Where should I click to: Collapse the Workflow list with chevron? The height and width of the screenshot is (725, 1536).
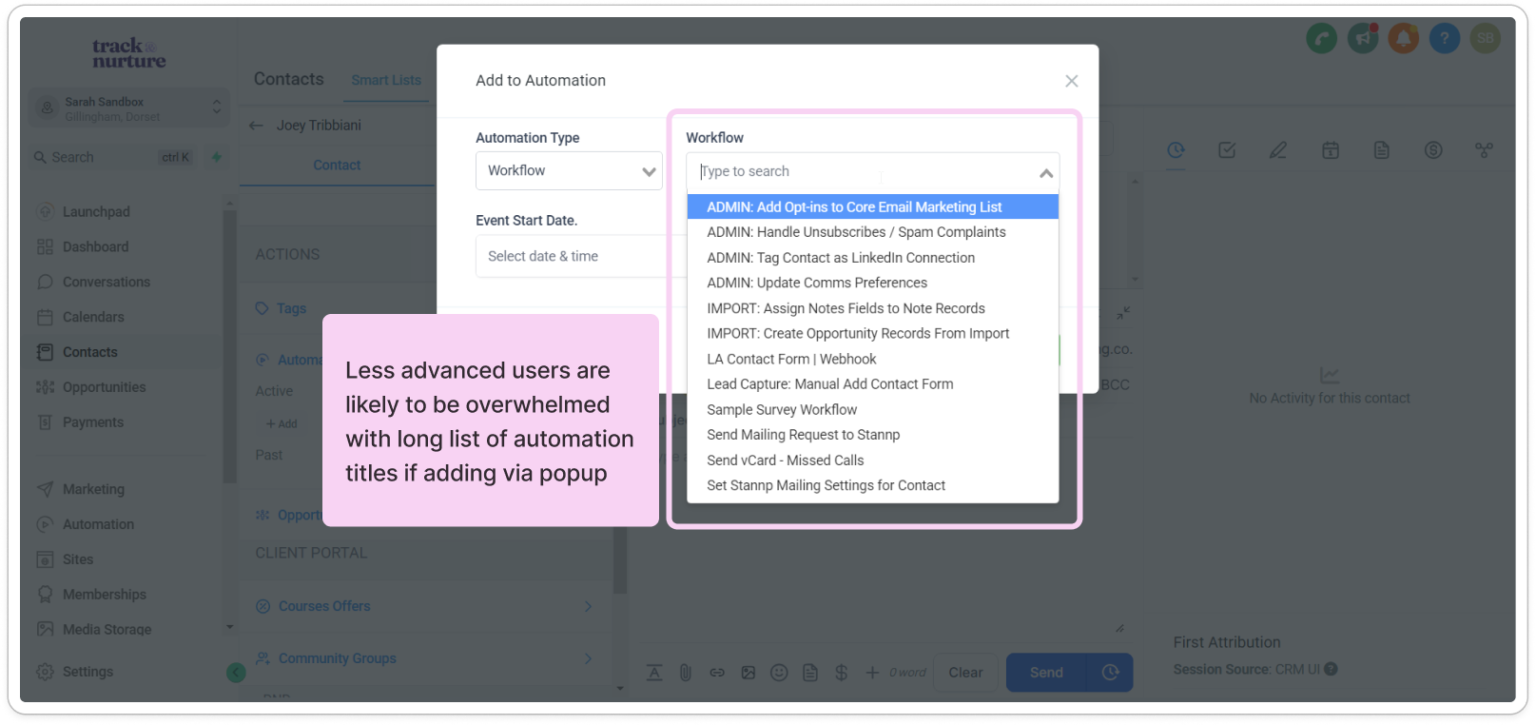tap(1046, 173)
